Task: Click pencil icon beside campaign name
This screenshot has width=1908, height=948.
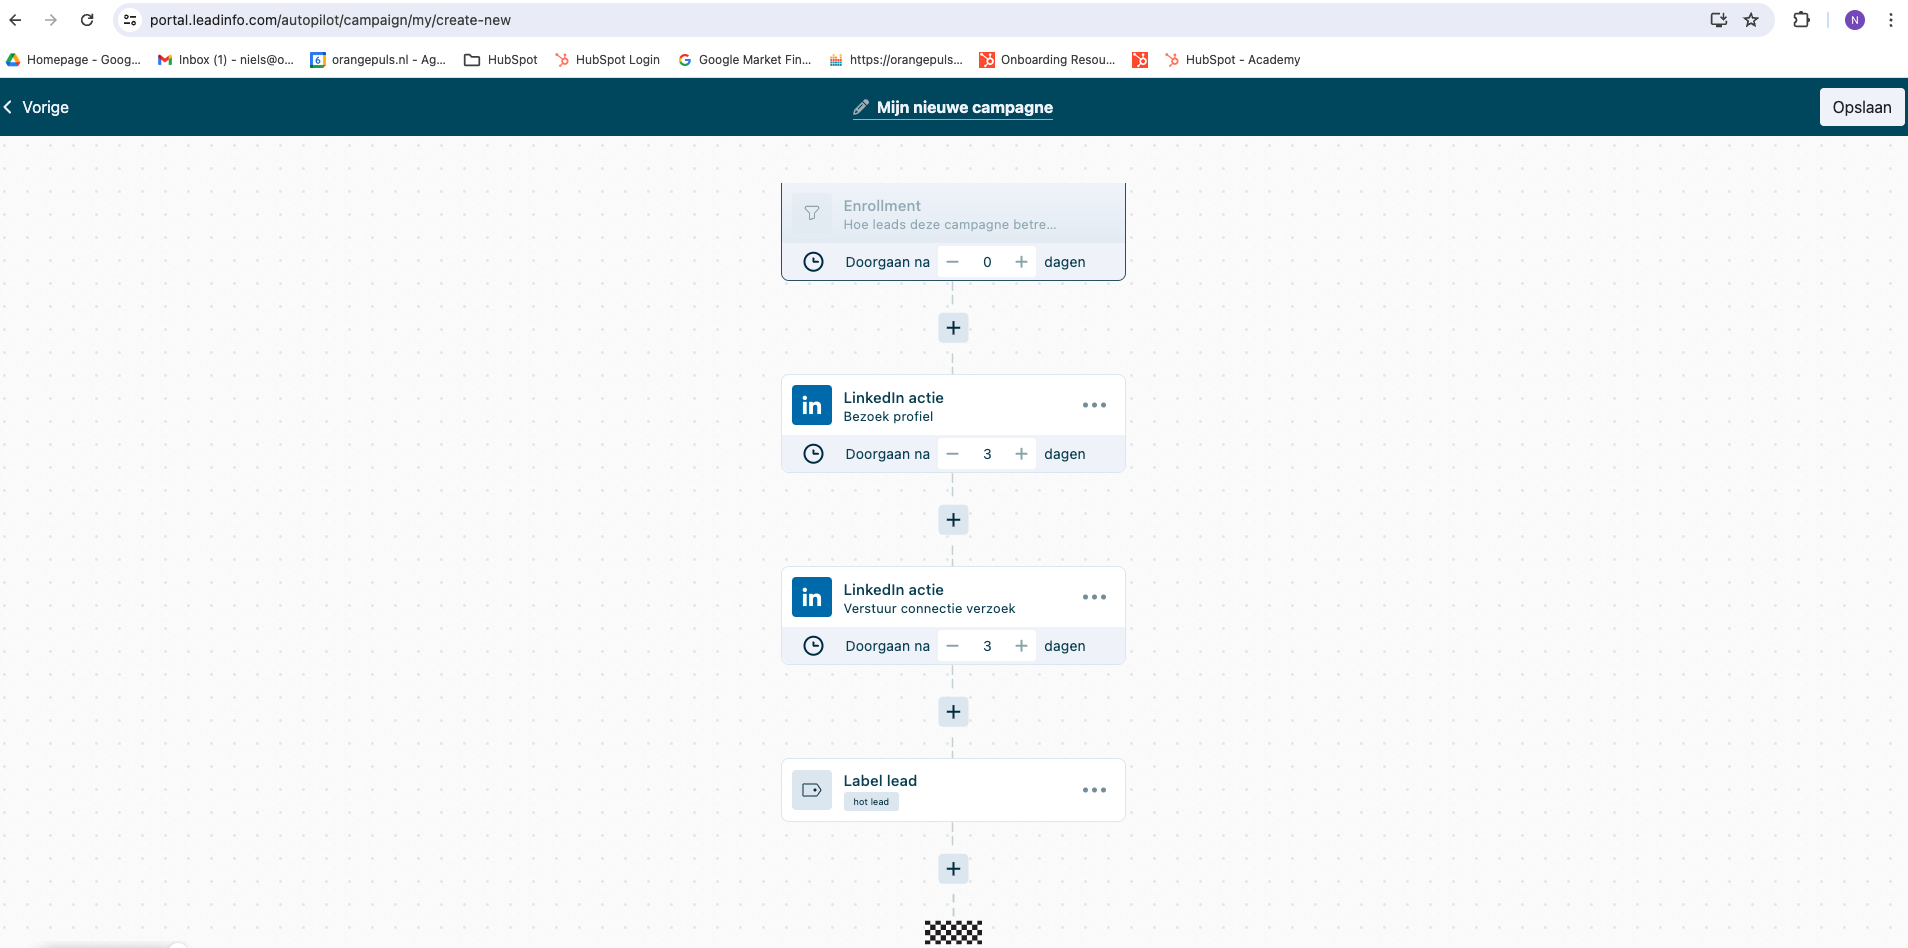Action: click(x=861, y=107)
